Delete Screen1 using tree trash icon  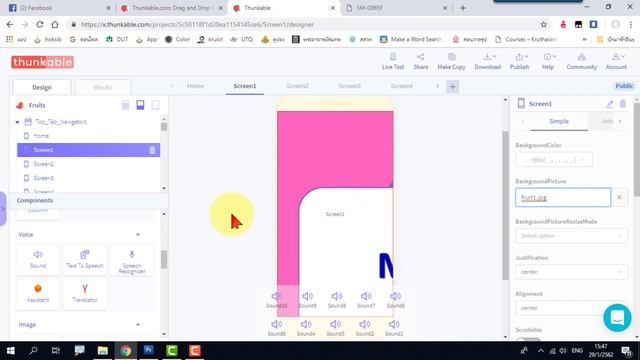tap(152, 150)
